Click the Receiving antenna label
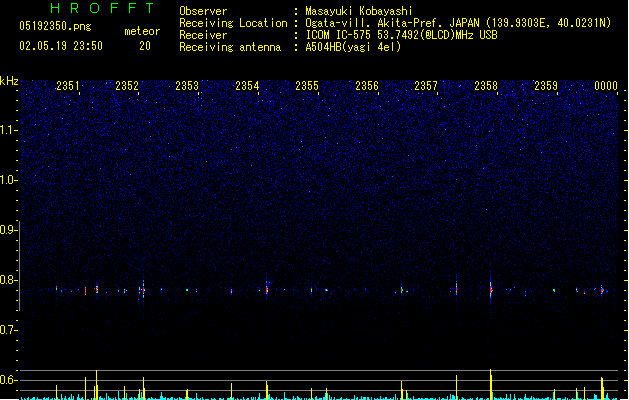Image resolution: width=629 pixels, height=400 pixels. pos(230,47)
